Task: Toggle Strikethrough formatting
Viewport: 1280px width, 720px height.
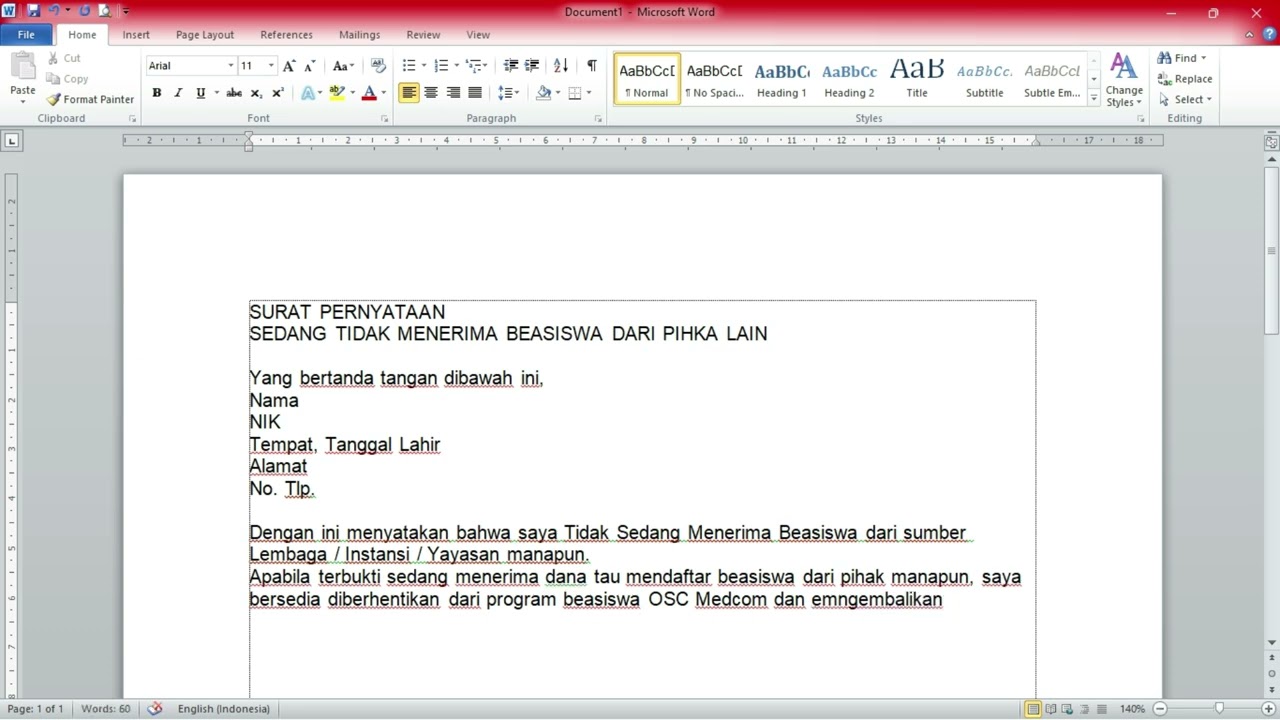Action: 234,93
